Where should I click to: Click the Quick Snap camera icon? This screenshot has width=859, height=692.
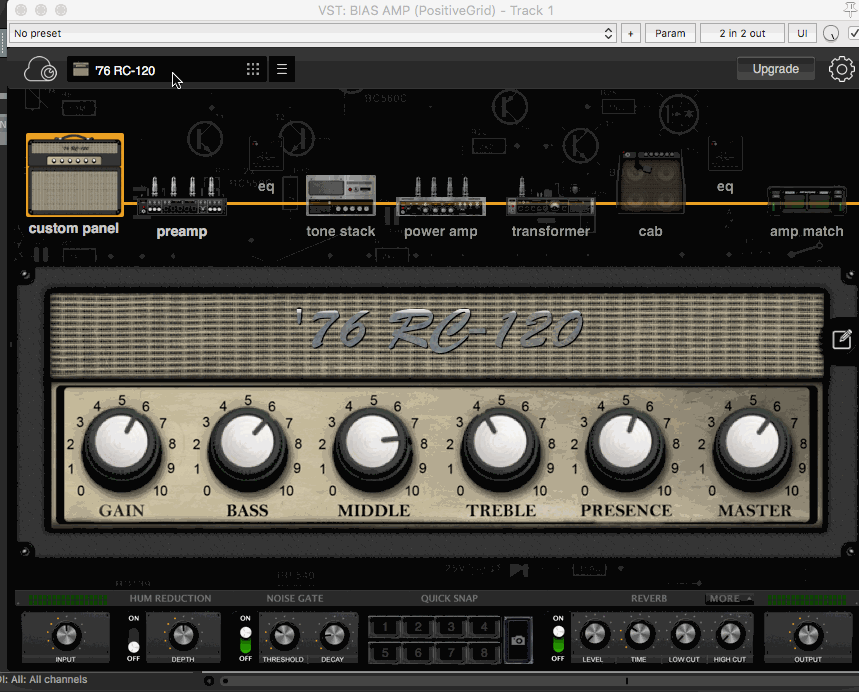518,640
